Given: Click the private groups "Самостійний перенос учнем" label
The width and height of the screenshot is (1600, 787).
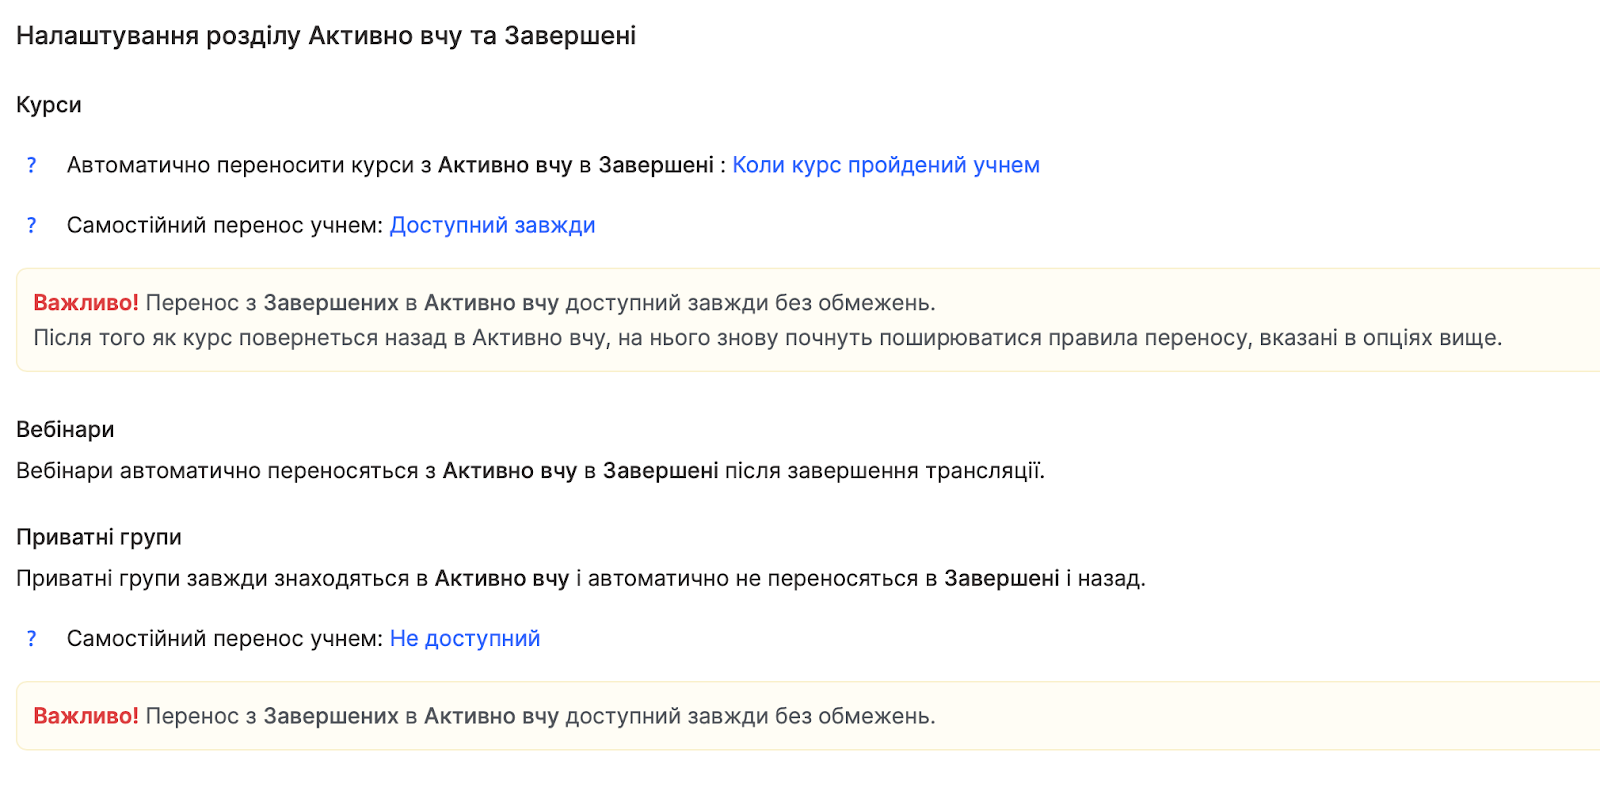Looking at the screenshot, I should pyautogui.click(x=224, y=638).
